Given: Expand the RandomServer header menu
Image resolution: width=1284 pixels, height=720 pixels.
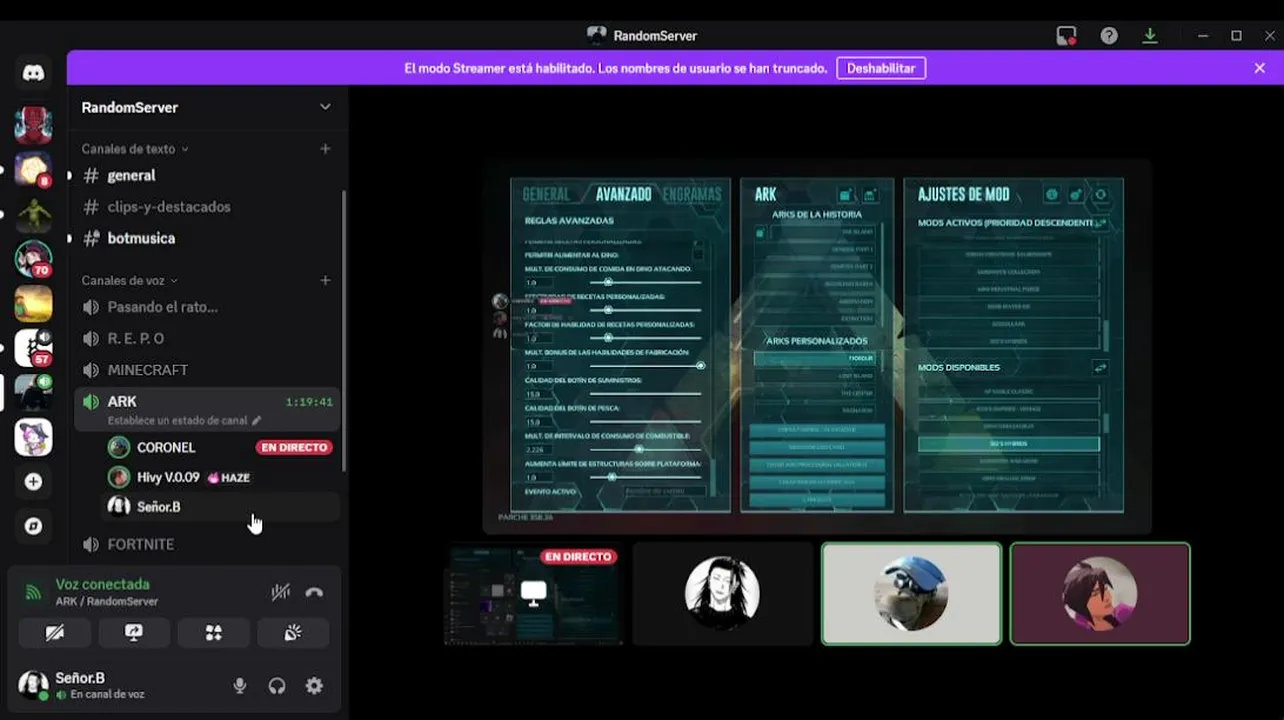Looking at the screenshot, I should (325, 107).
